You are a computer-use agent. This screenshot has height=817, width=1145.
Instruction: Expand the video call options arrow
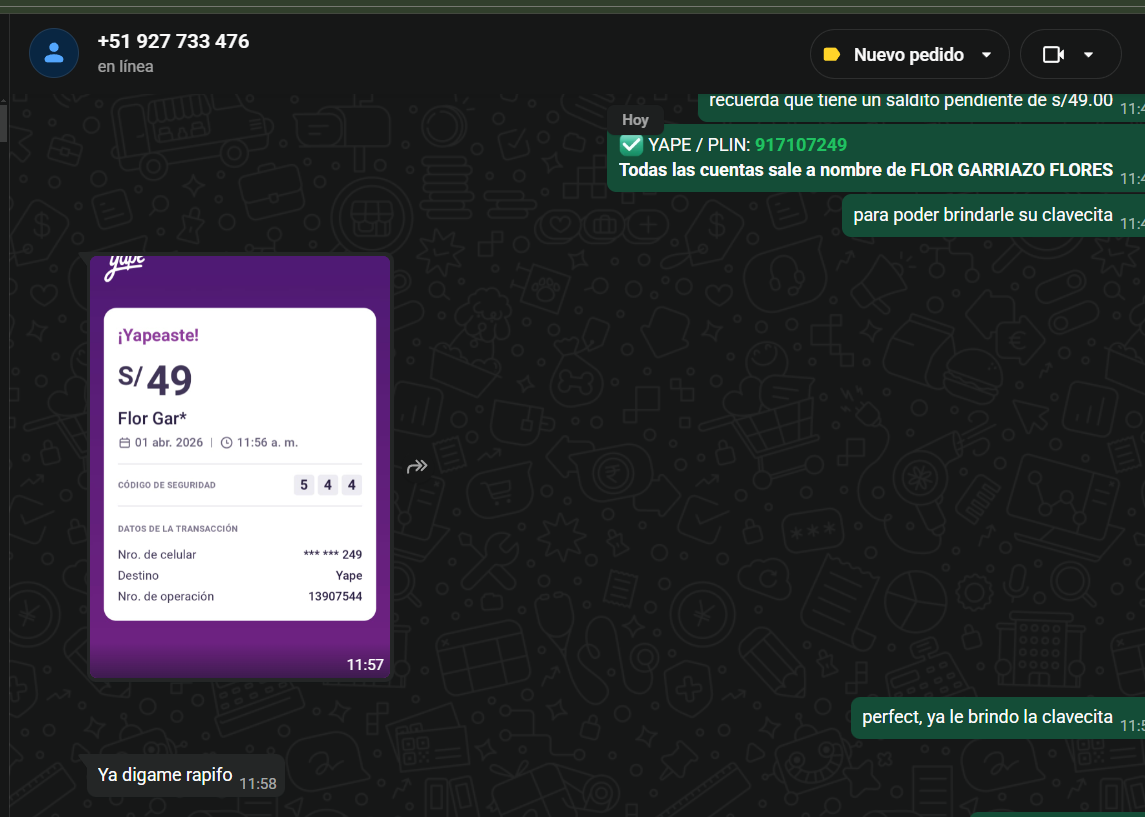coord(1089,55)
